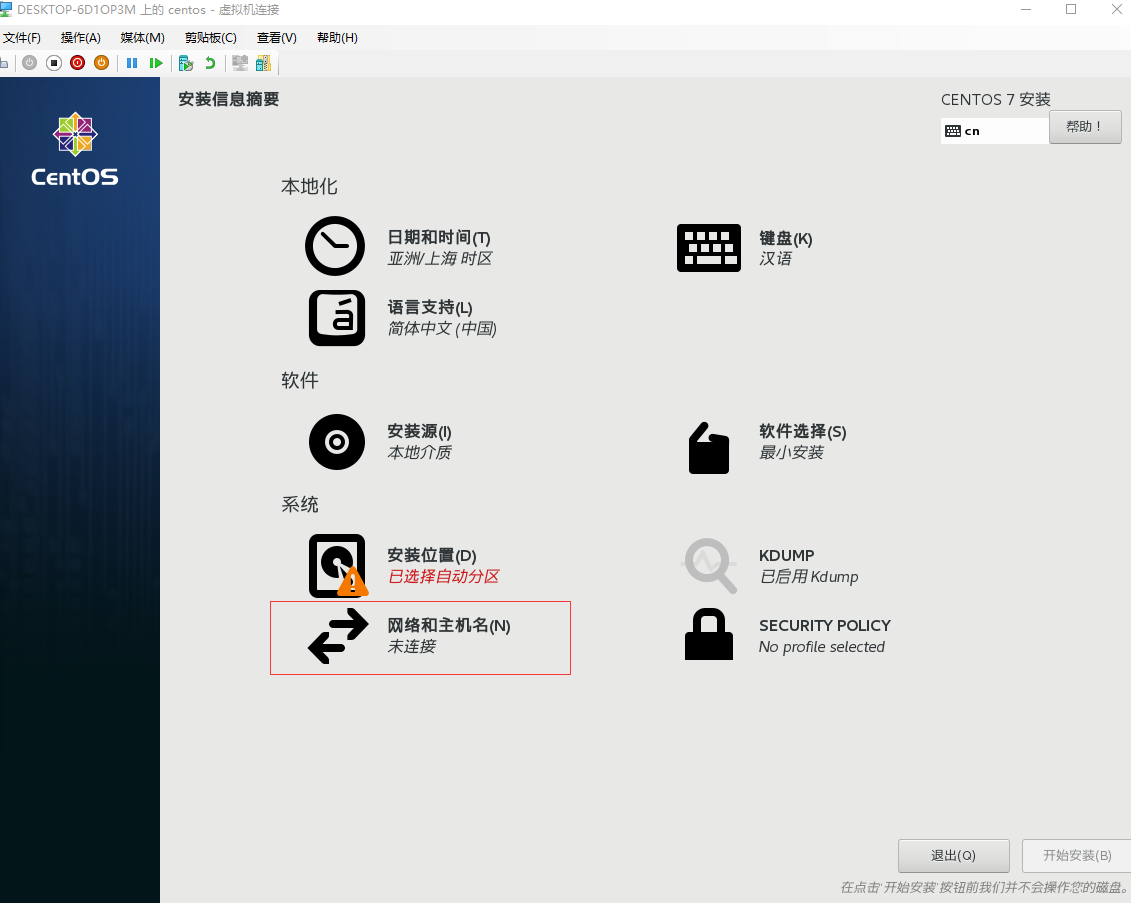
Task: Open the Language Support icon
Action: pyautogui.click(x=337, y=318)
